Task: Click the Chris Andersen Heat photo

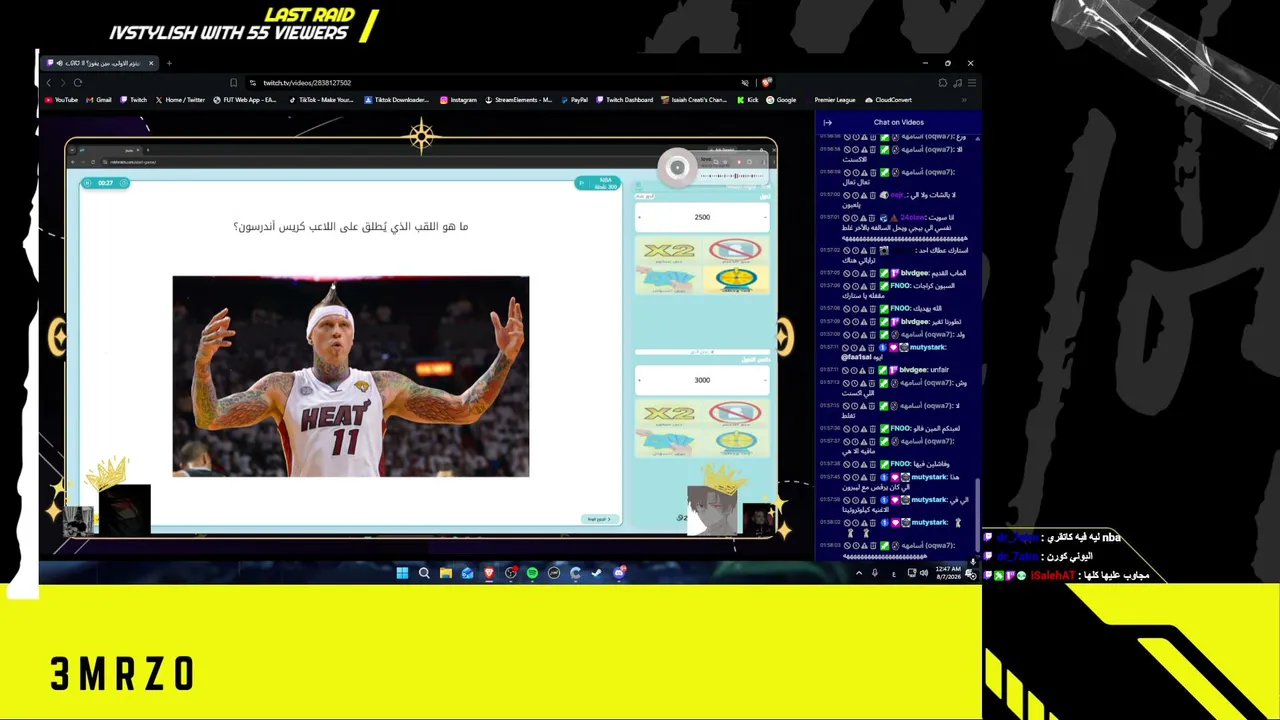Action: point(351,376)
